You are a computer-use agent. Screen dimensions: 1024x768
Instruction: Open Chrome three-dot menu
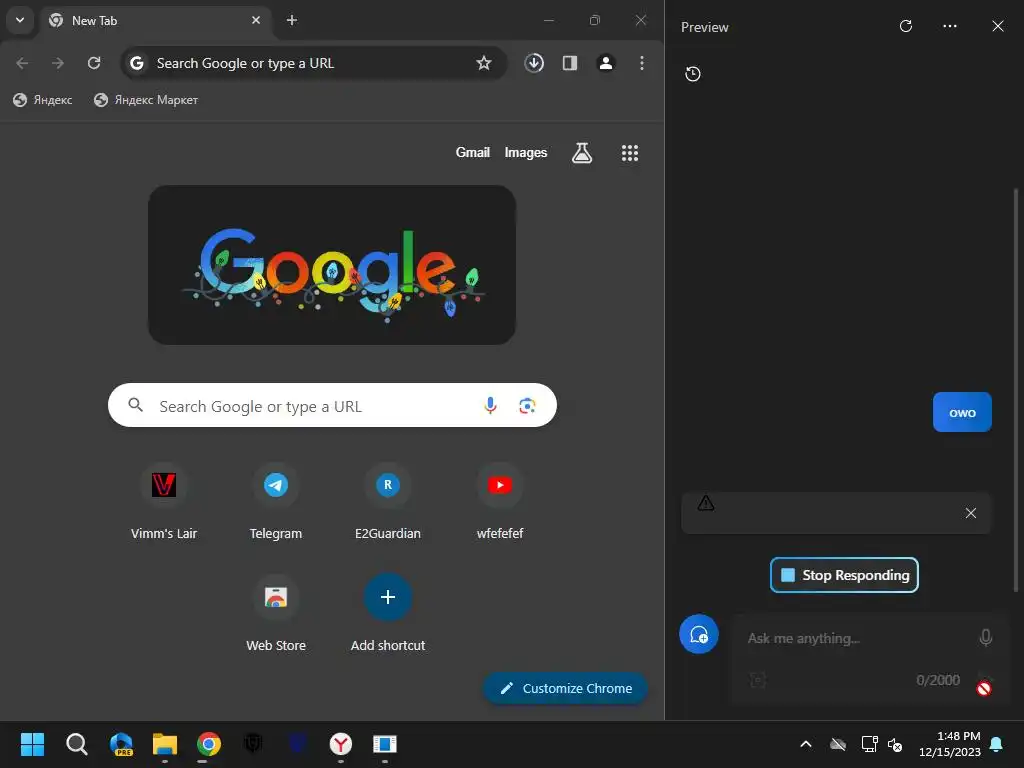pos(642,63)
